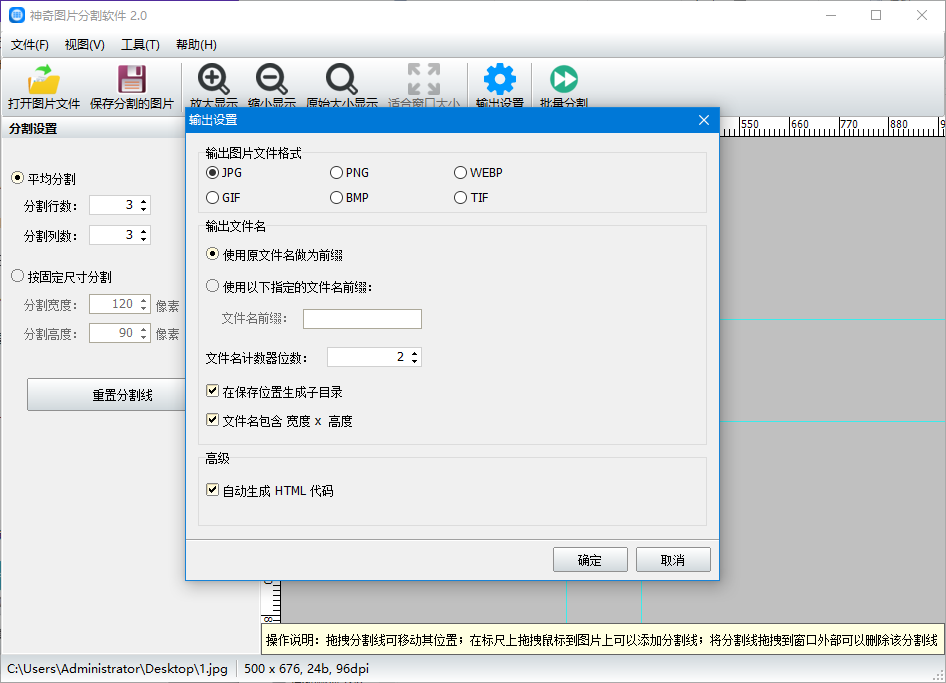Toggle 文件名包含 宽度 x 高度 checkbox

(x=212, y=421)
